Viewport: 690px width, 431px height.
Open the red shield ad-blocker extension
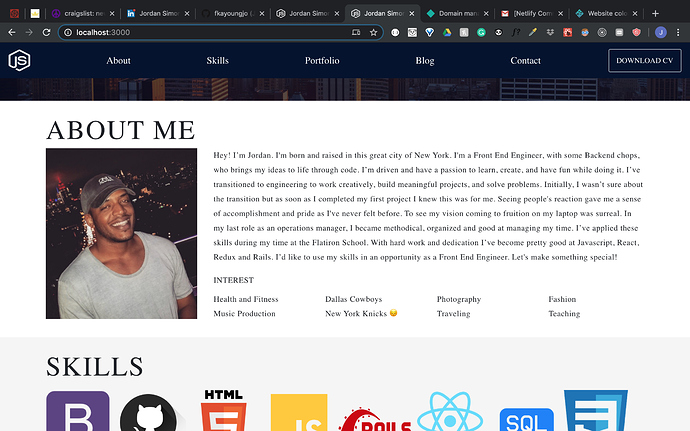pyautogui.click(x=636, y=32)
